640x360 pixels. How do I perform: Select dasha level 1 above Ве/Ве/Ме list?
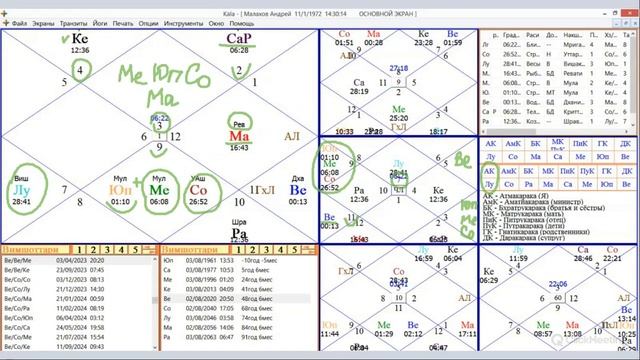point(79,250)
